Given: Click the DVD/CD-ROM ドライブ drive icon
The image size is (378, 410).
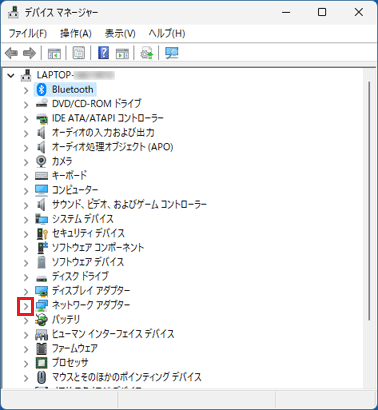Looking at the screenshot, I should (x=41, y=104).
